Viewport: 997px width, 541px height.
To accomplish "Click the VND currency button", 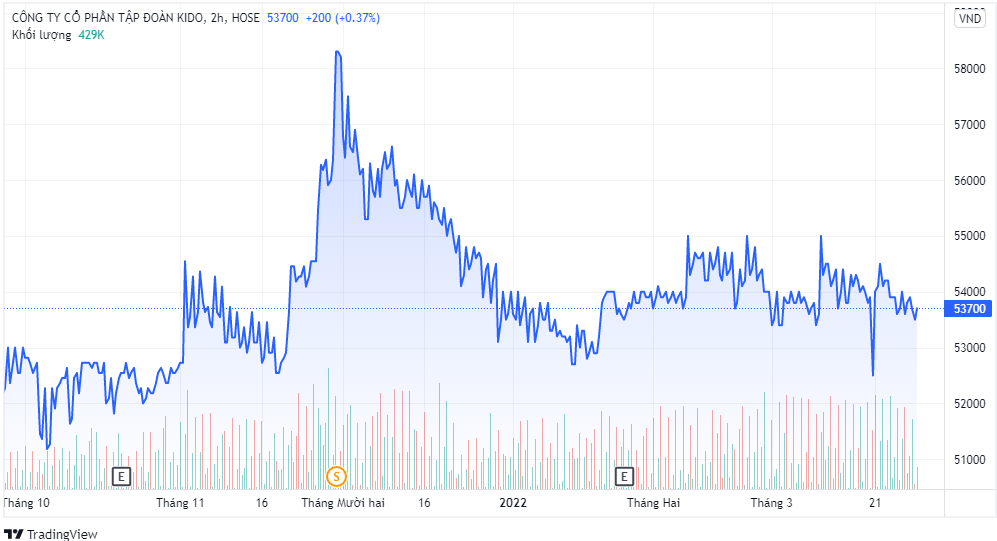I will (970, 18).
